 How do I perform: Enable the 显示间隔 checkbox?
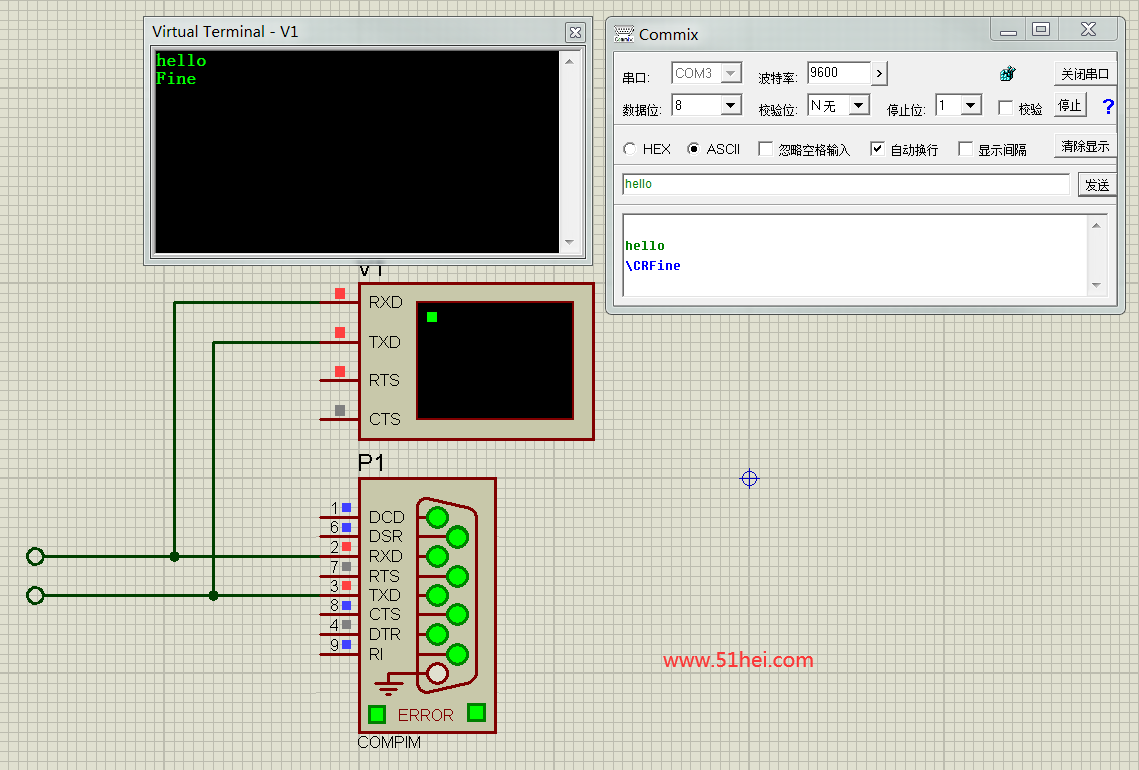[965, 149]
